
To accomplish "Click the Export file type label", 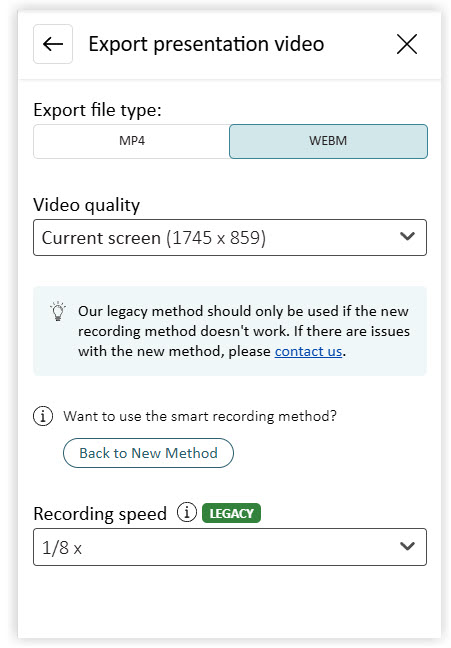I will 98,110.
